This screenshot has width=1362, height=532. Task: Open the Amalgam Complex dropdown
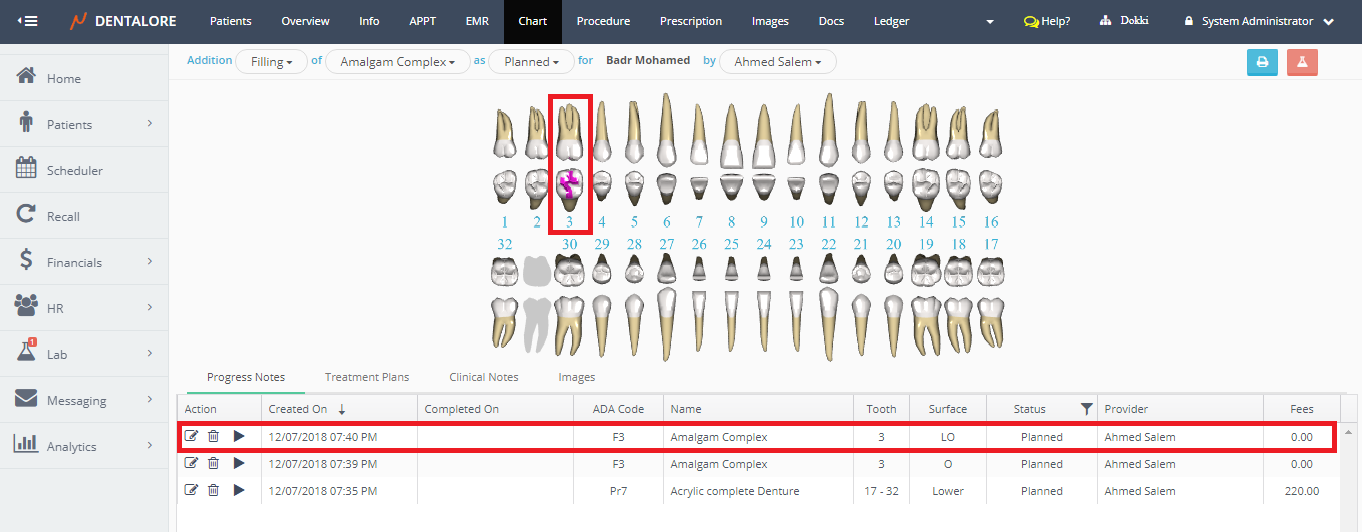[397, 62]
